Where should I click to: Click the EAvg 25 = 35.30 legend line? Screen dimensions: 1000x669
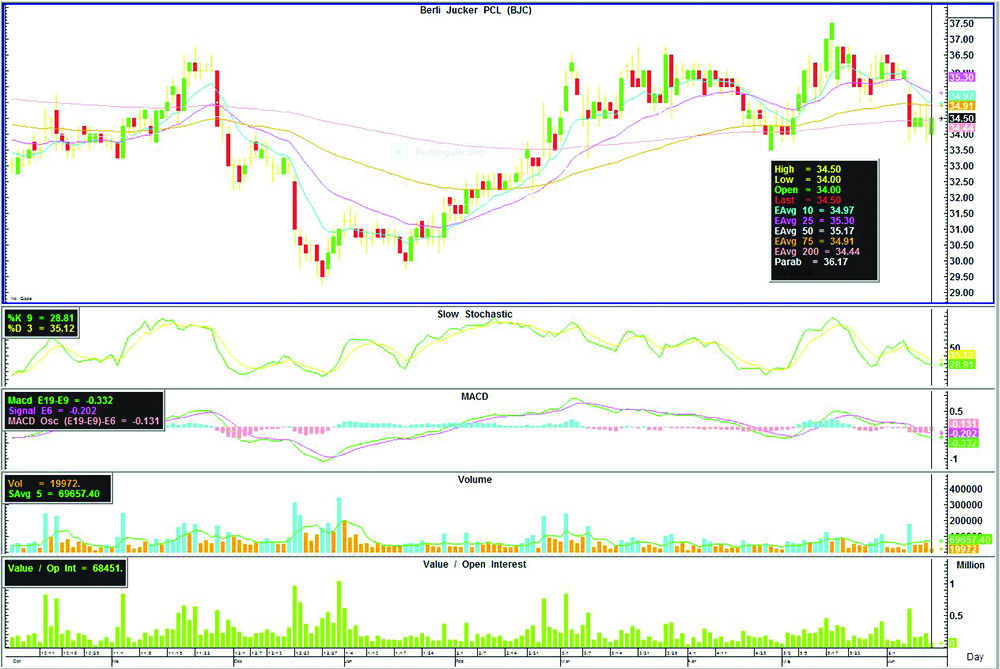[x=814, y=220]
